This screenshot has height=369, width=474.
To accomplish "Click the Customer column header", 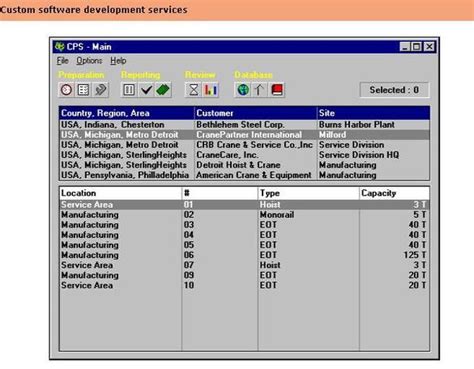I will pyautogui.click(x=255, y=113).
